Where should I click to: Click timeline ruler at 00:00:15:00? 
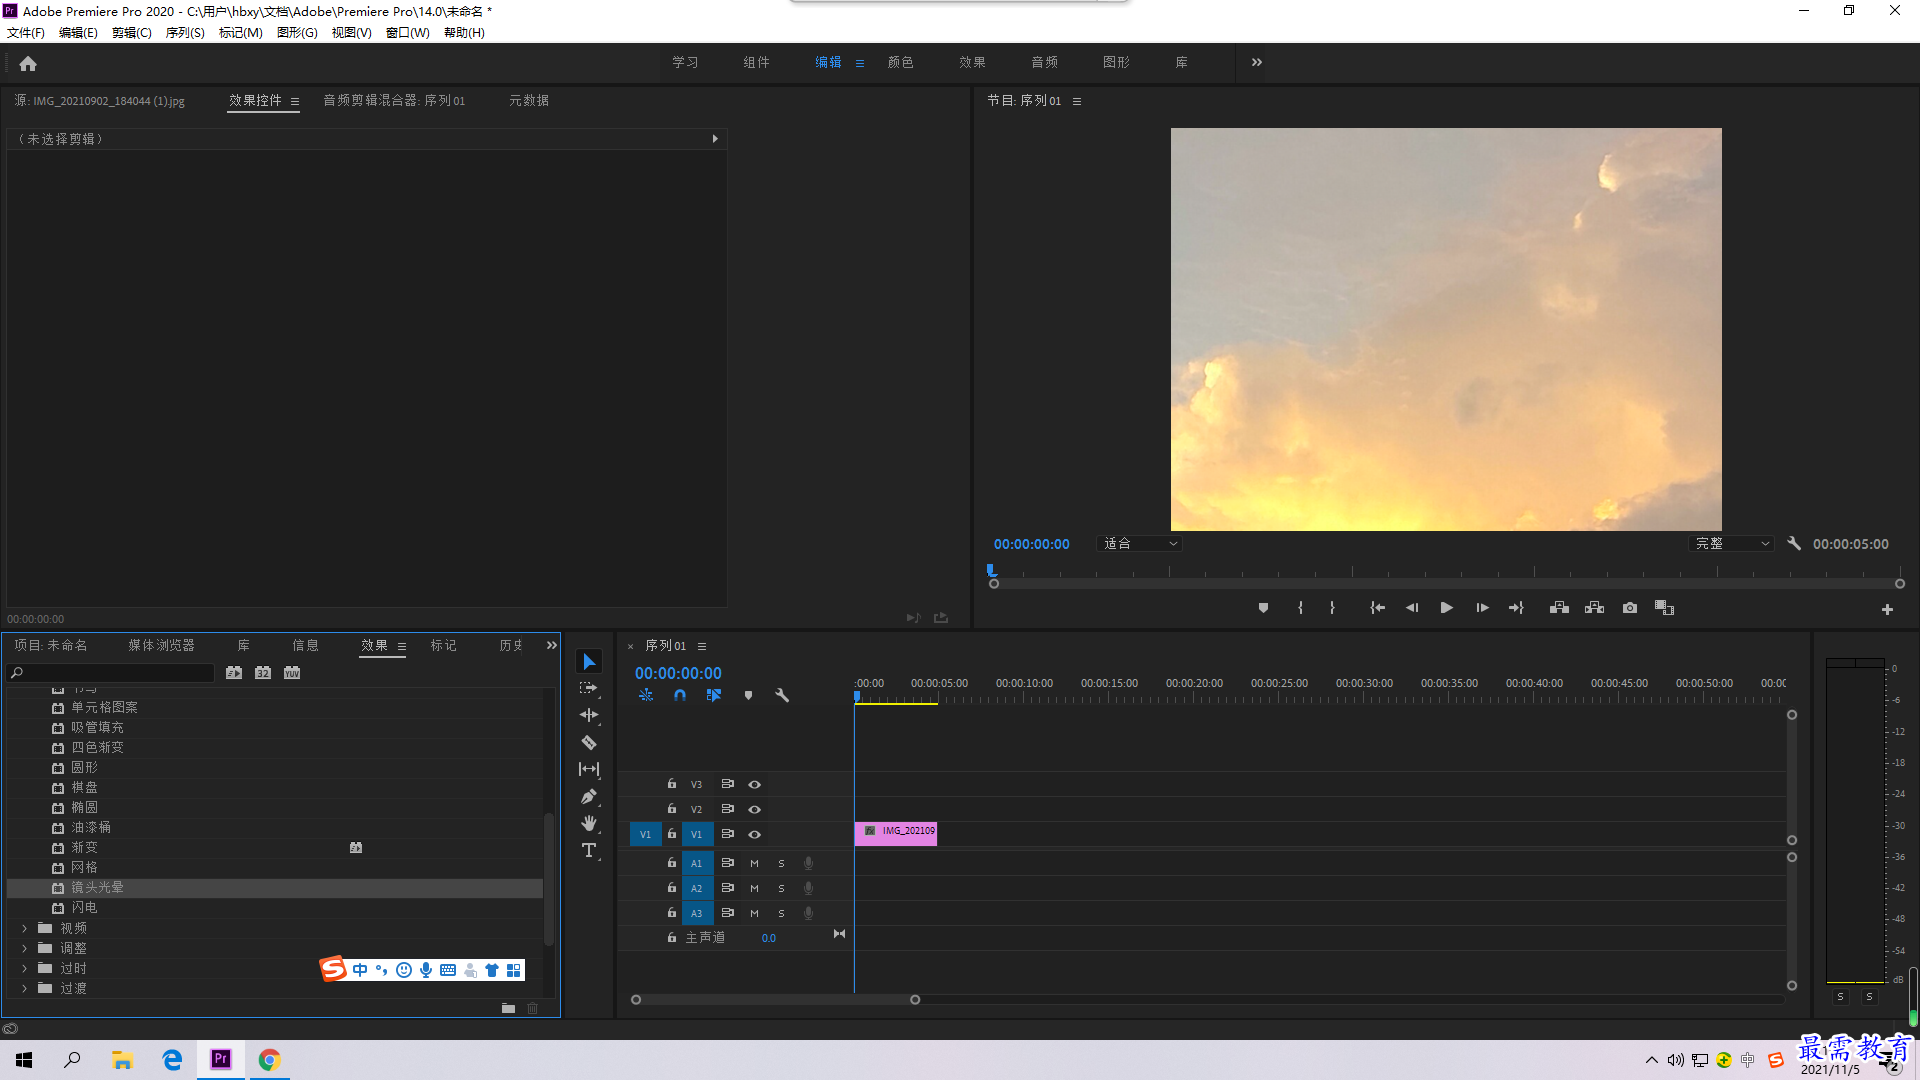click(x=1109, y=684)
